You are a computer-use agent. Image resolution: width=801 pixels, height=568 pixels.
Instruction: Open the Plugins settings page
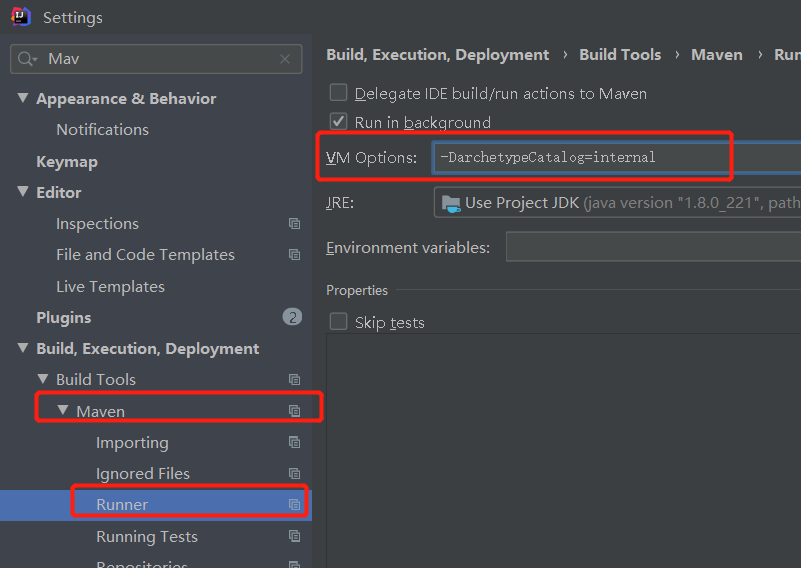[x=63, y=318]
